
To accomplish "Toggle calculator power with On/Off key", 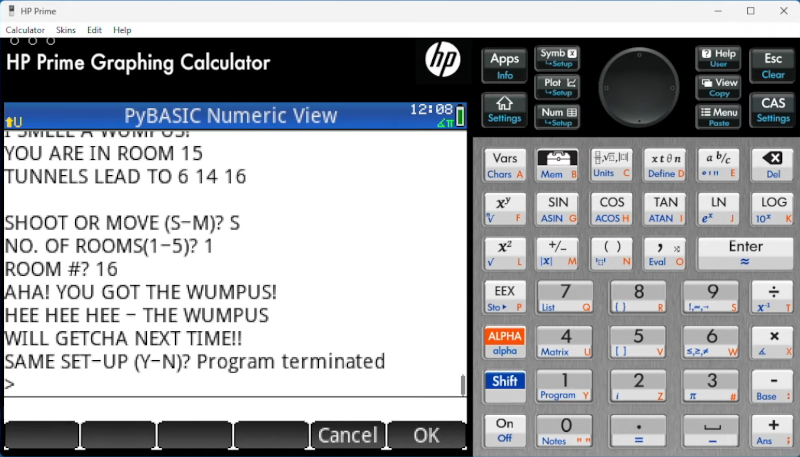I will (x=504, y=430).
